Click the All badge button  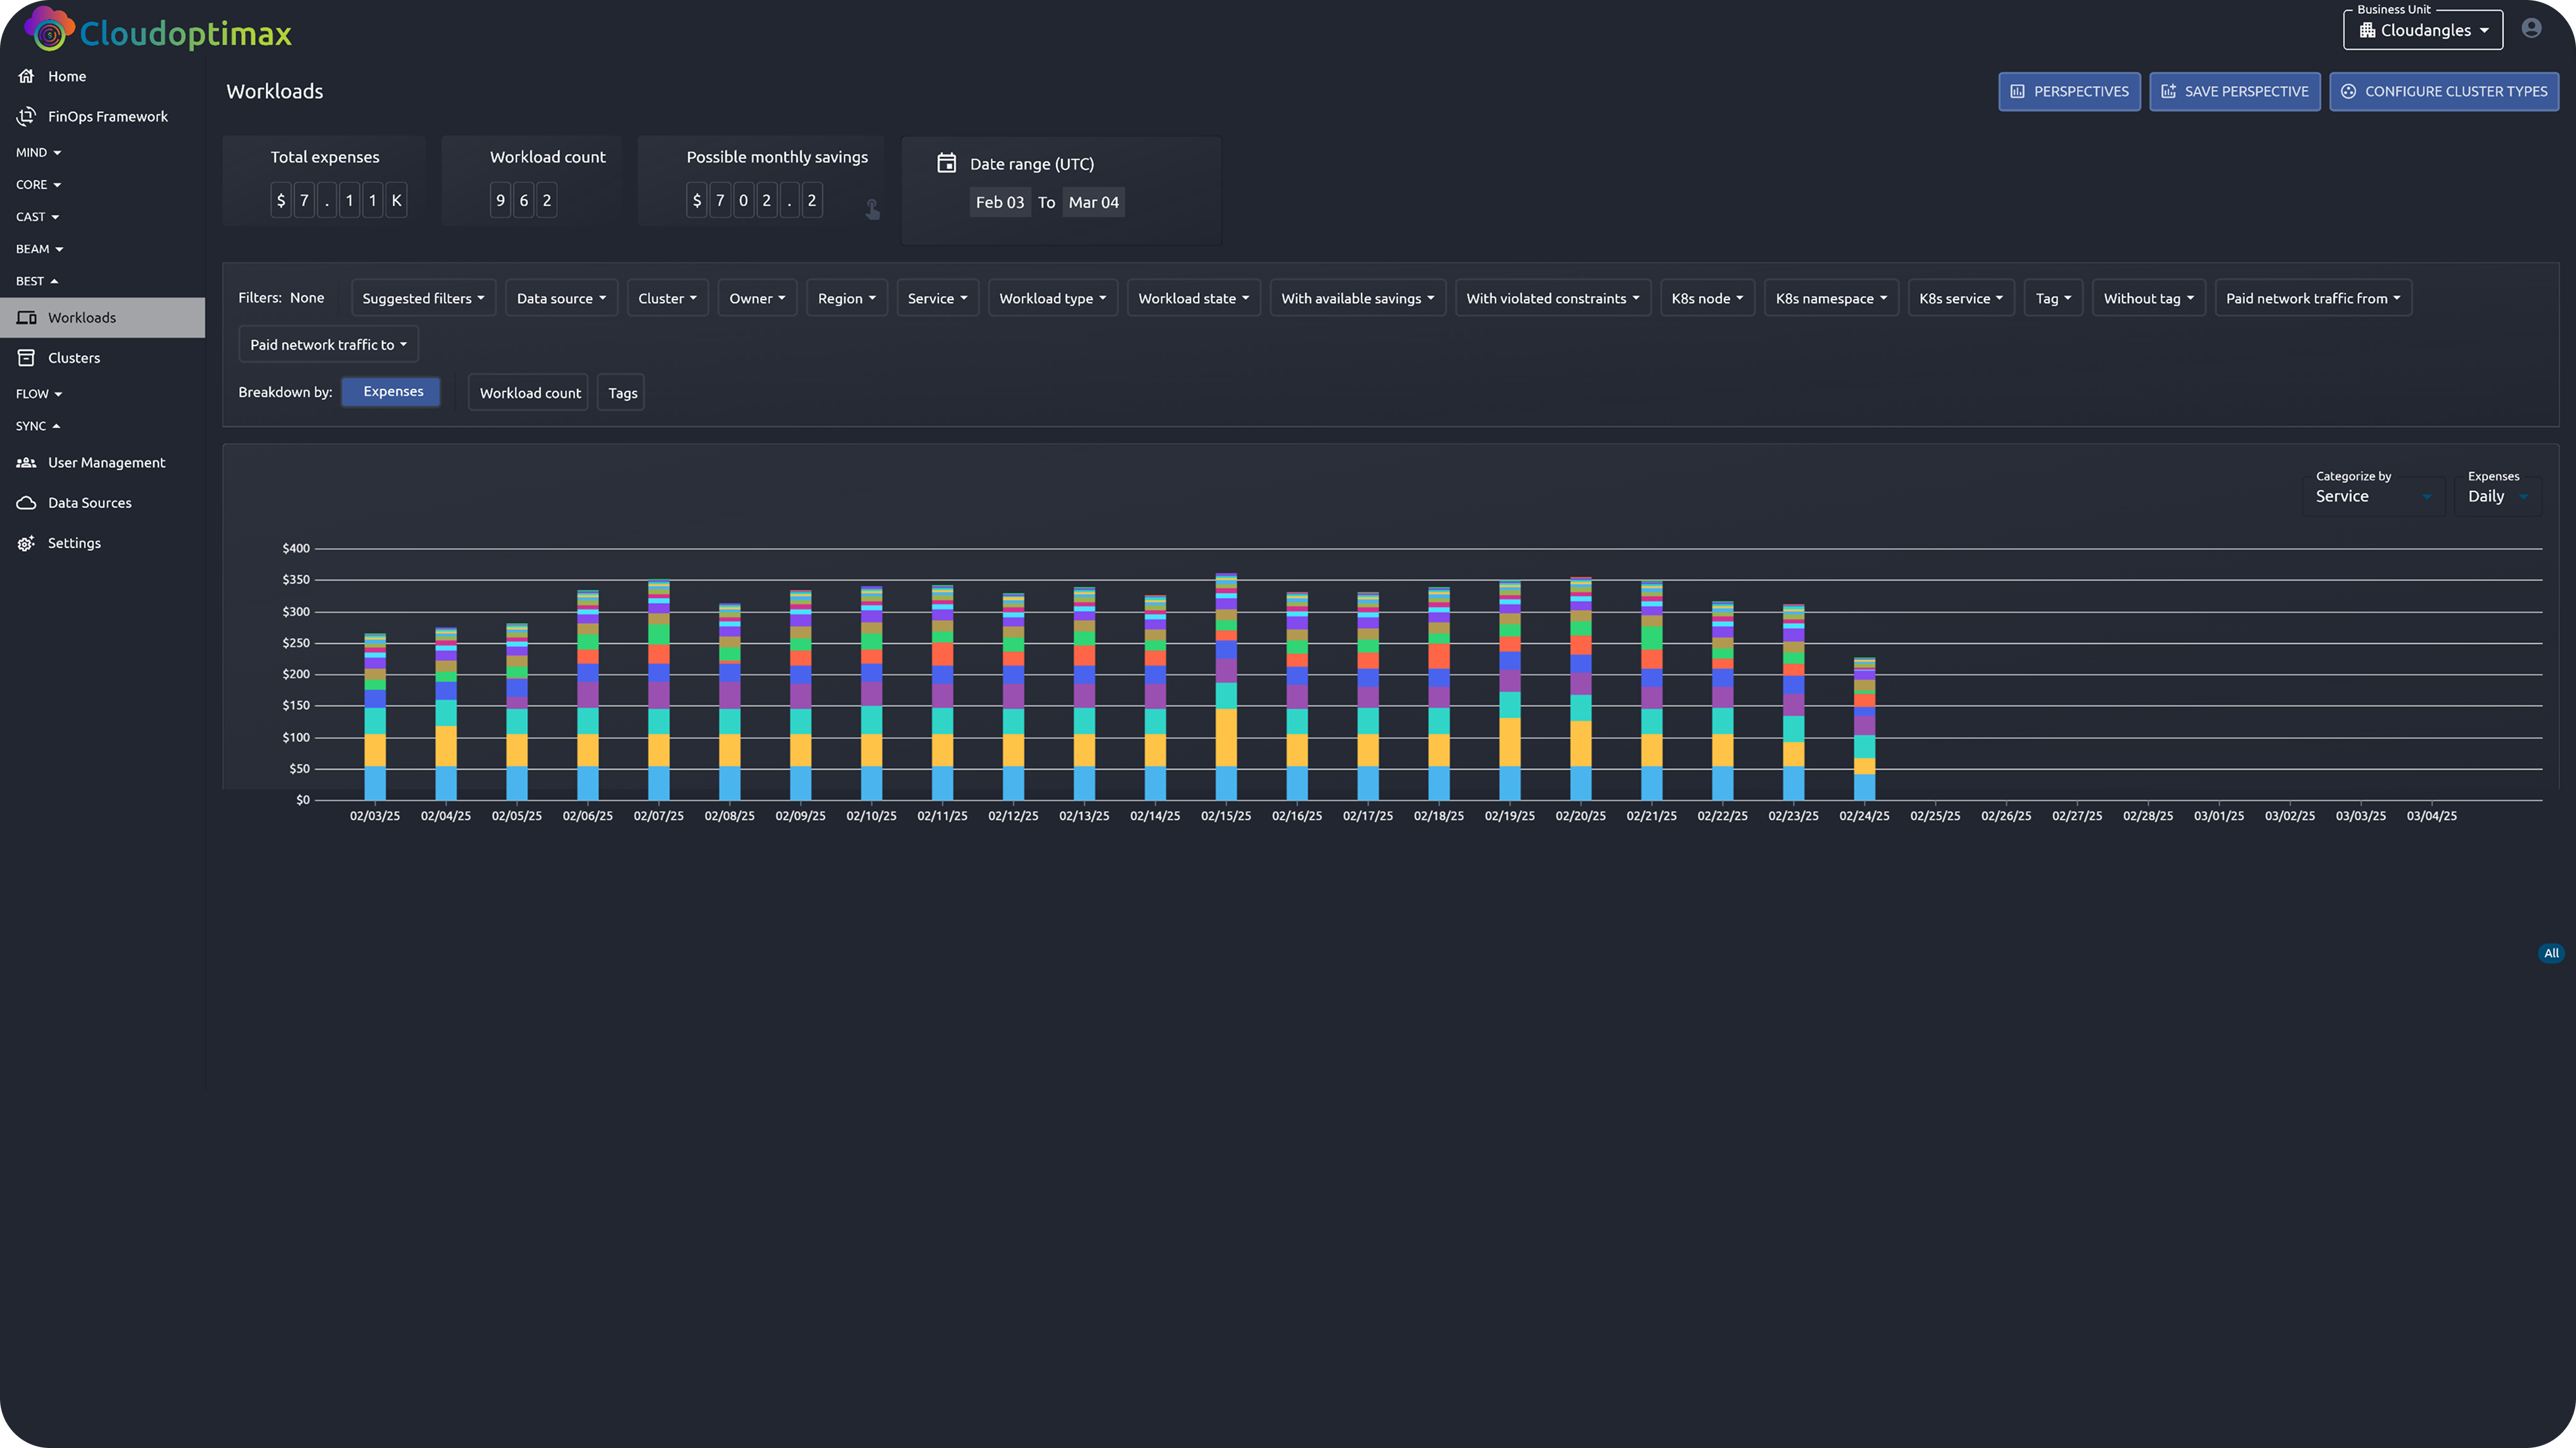[2551, 953]
